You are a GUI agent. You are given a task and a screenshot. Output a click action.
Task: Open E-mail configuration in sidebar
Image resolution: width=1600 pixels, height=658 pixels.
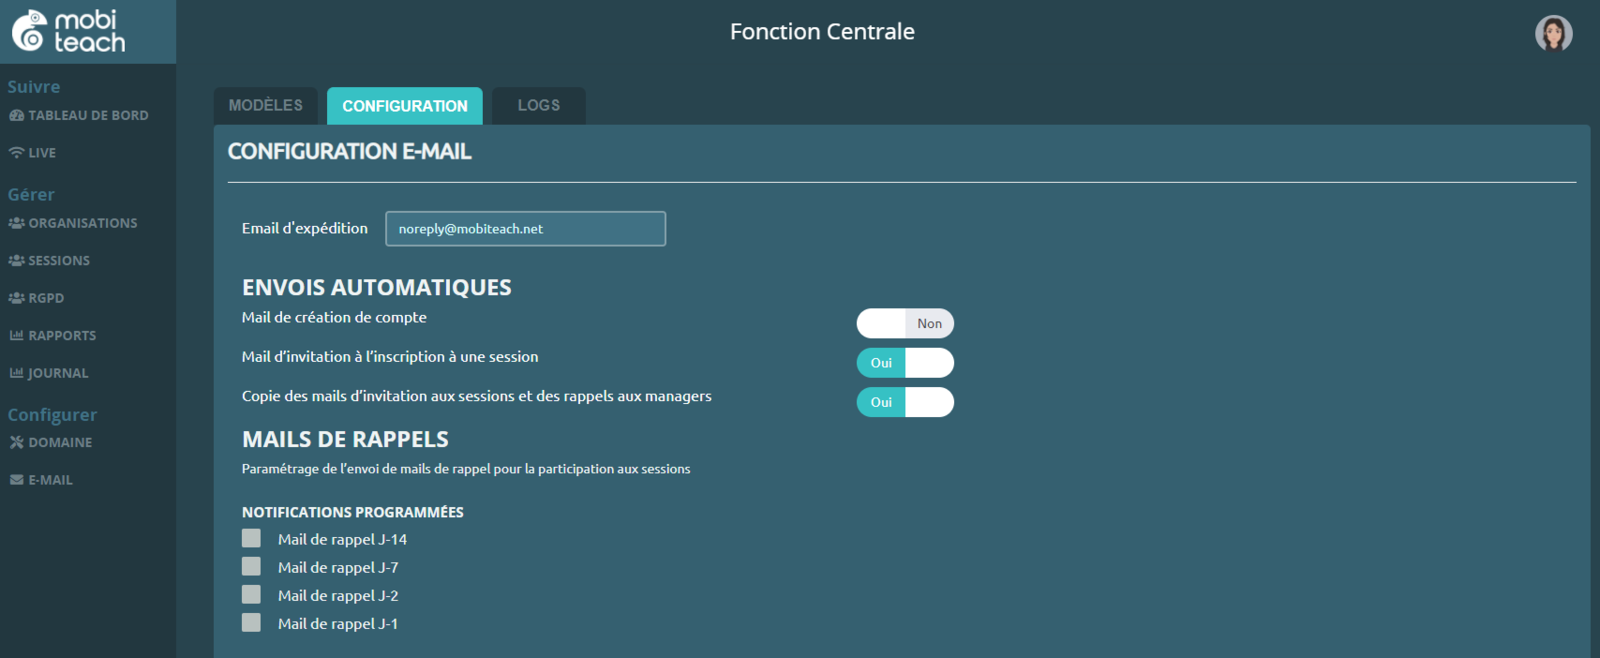41,480
